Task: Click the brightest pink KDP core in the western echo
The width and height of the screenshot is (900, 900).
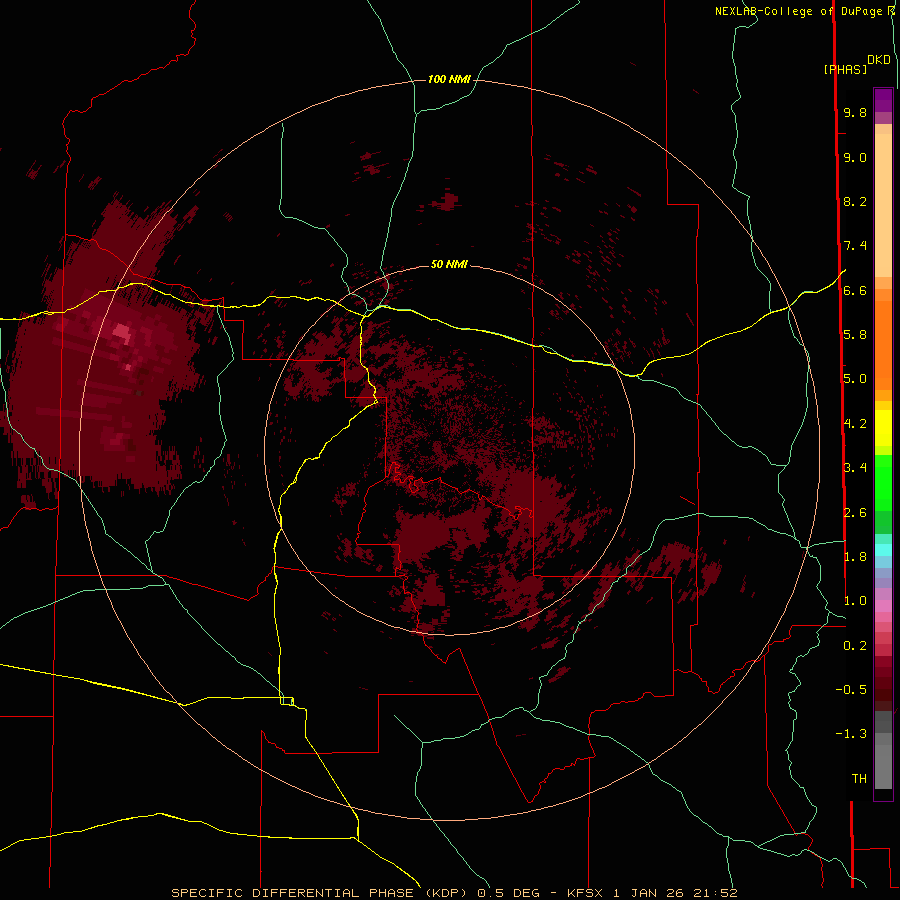Action: click(x=122, y=331)
